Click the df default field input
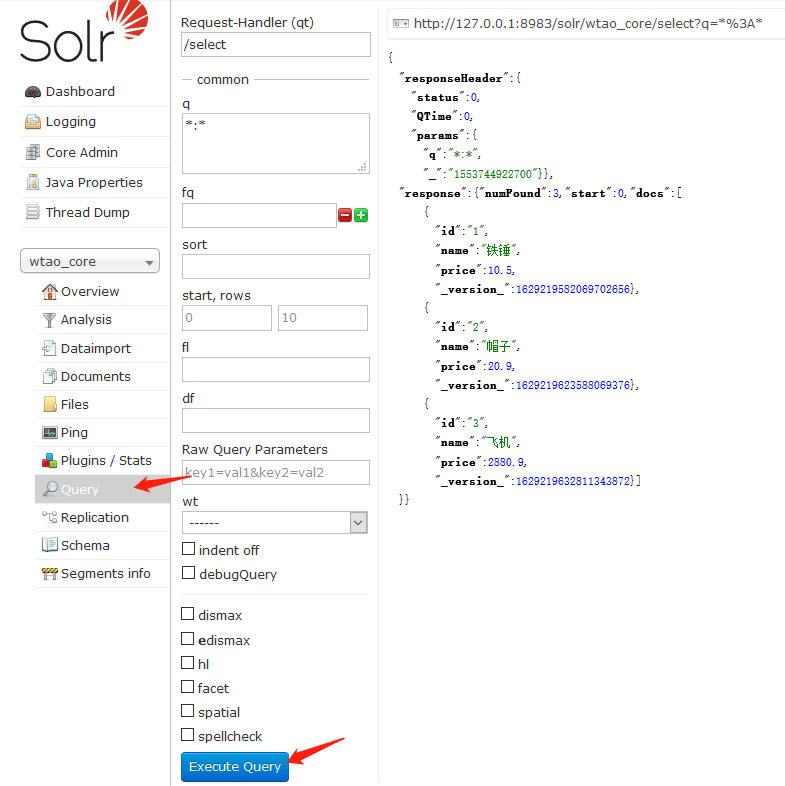The height and width of the screenshot is (786, 785). pyautogui.click(x=276, y=421)
